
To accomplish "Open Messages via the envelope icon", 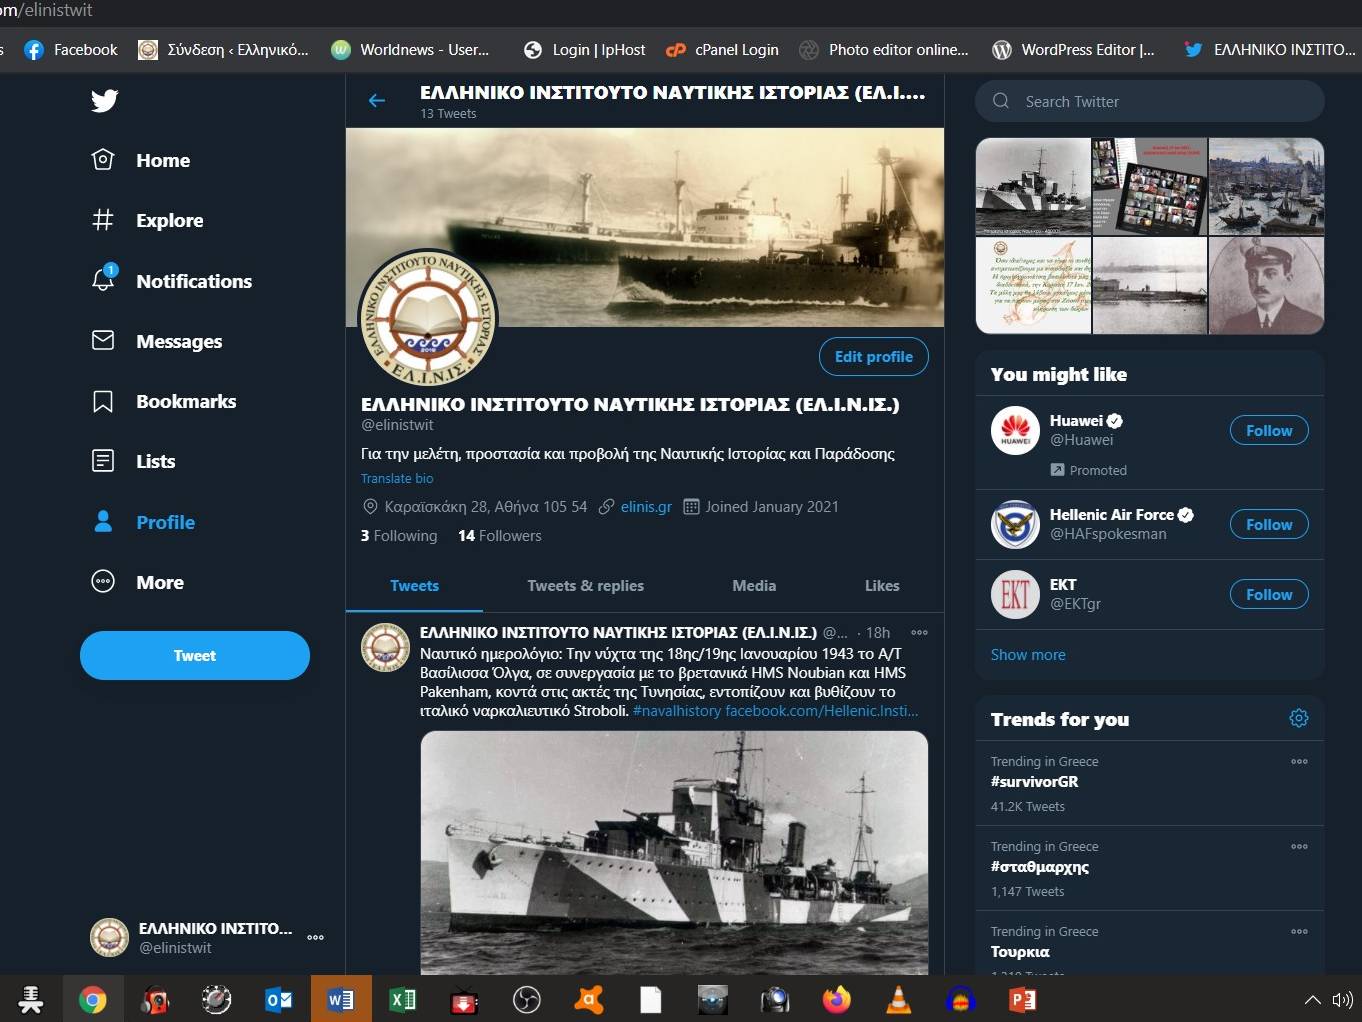I will pyautogui.click(x=103, y=341).
